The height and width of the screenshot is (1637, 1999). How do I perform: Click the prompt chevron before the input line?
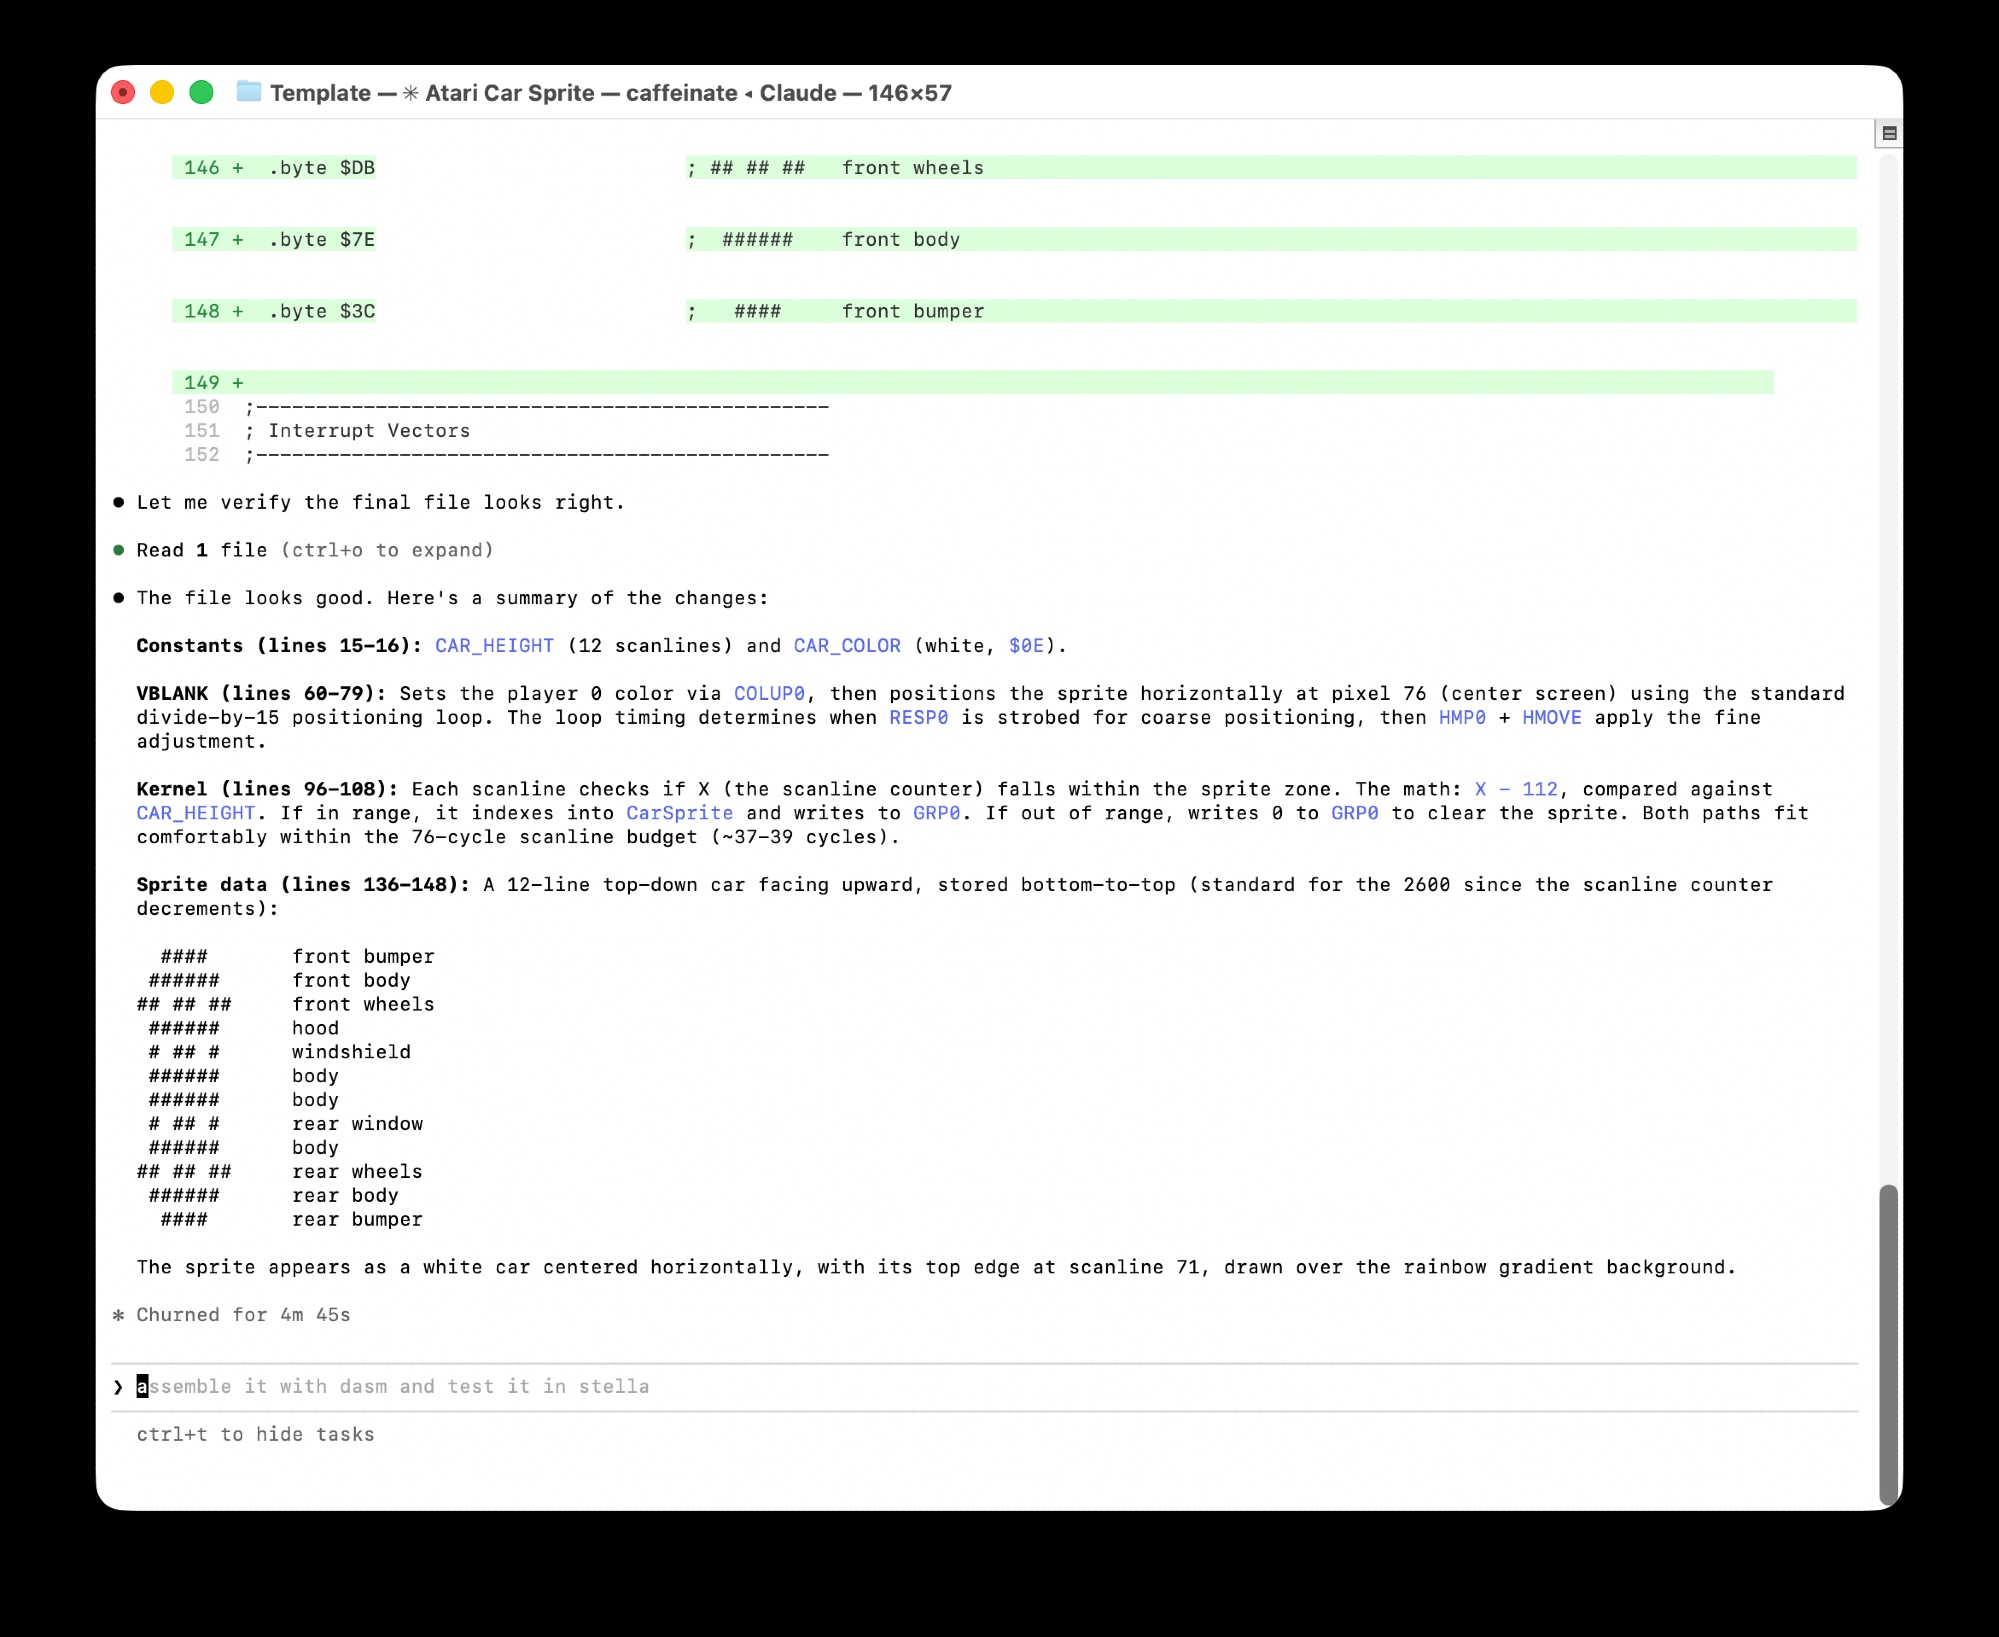[119, 1387]
